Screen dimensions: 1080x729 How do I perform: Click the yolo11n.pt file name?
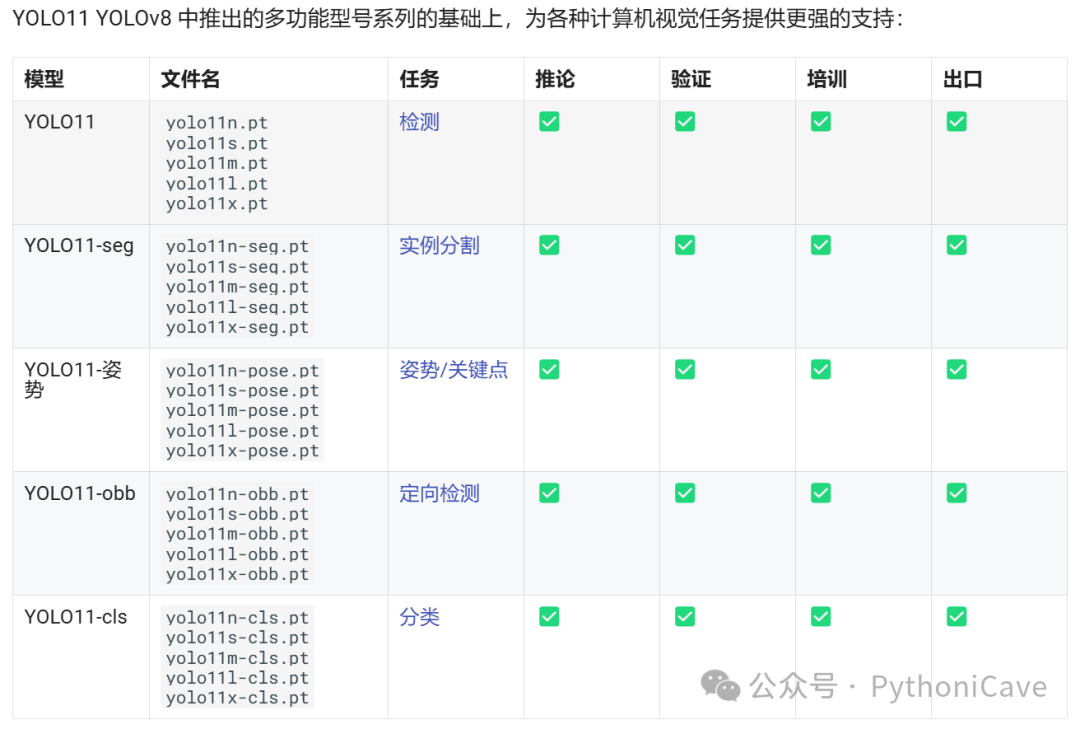click(x=216, y=123)
